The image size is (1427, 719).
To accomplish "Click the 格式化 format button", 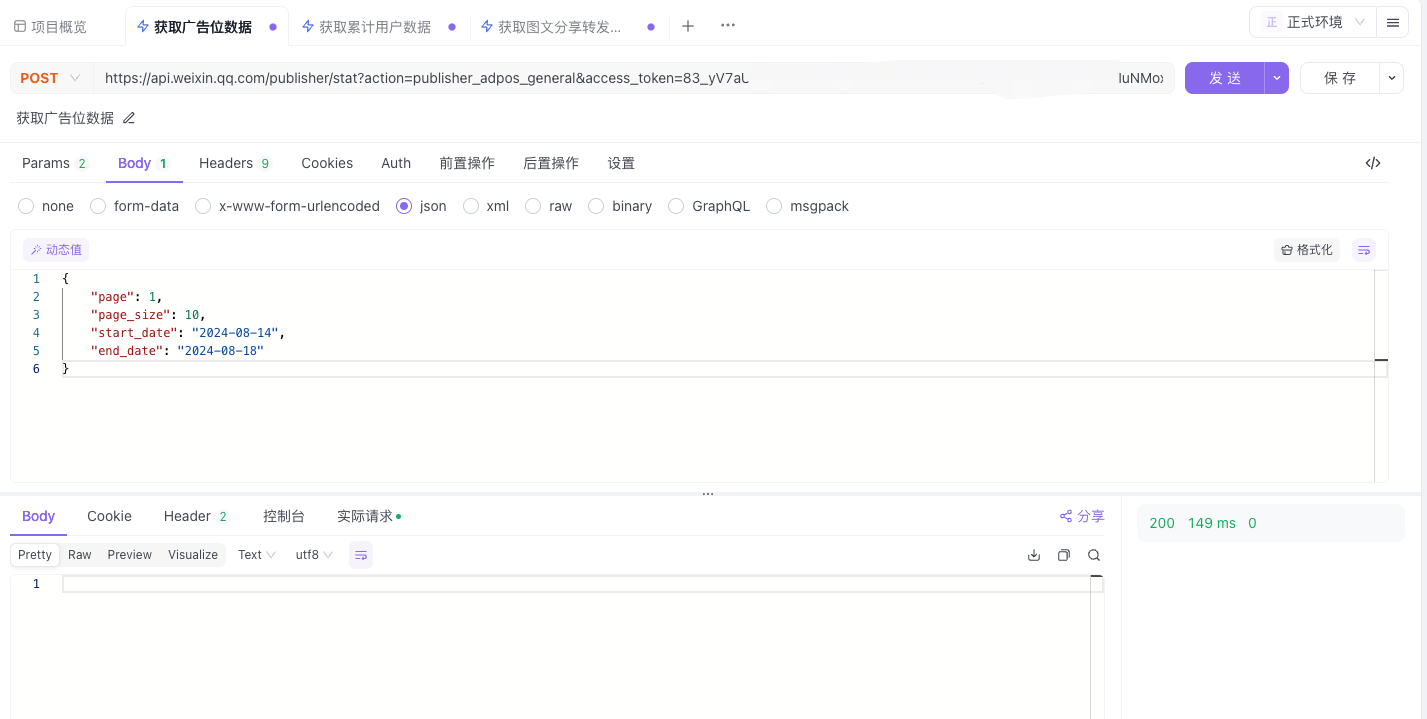I will (1307, 250).
